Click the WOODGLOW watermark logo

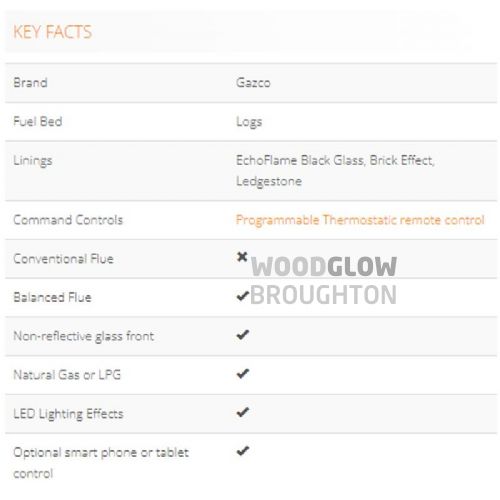pyautogui.click(x=324, y=267)
